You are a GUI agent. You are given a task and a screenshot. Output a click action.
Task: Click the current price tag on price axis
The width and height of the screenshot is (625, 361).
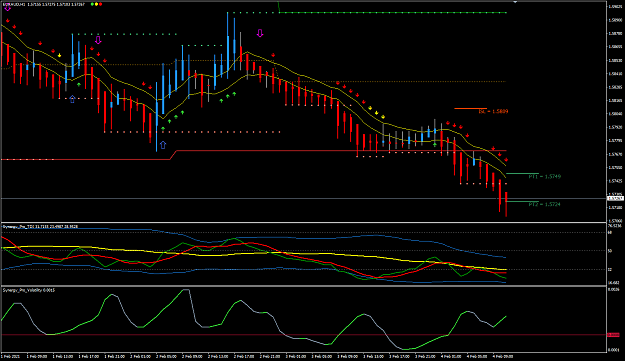(x=615, y=198)
